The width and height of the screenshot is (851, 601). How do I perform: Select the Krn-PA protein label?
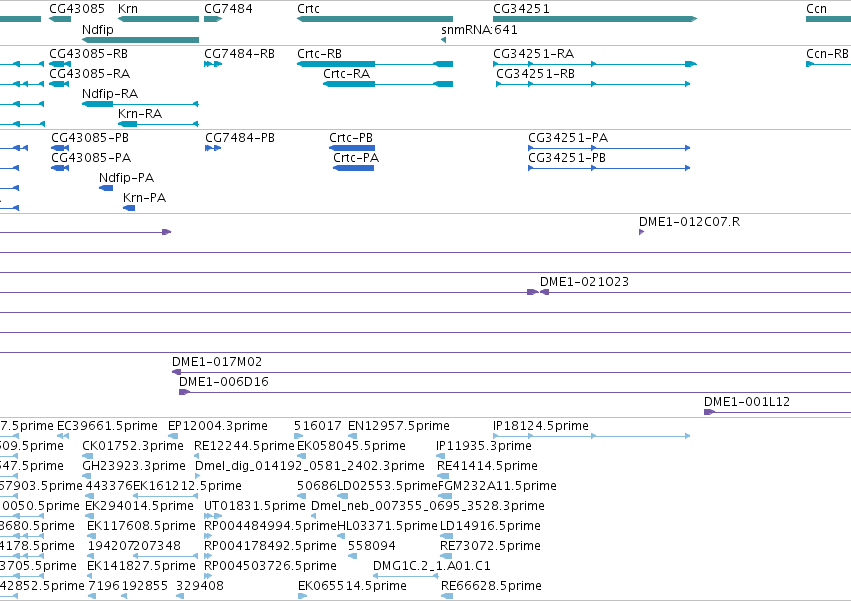pyautogui.click(x=144, y=198)
